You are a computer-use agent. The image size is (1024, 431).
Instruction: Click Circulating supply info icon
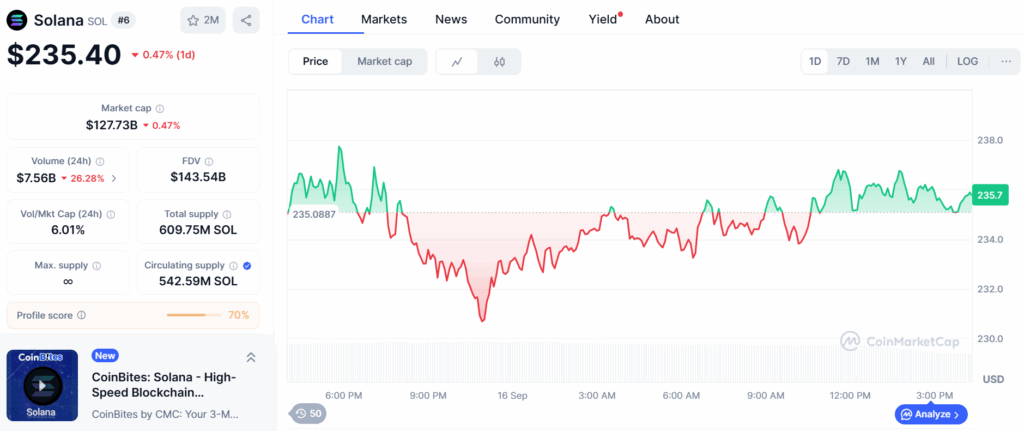point(232,265)
